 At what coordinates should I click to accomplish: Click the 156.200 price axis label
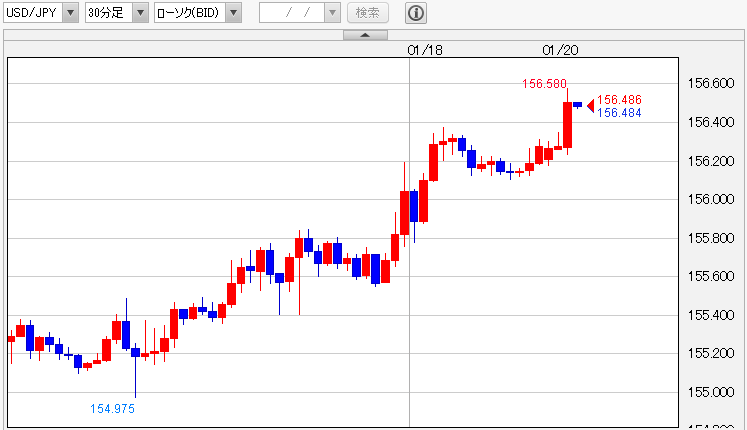pyautogui.click(x=711, y=161)
